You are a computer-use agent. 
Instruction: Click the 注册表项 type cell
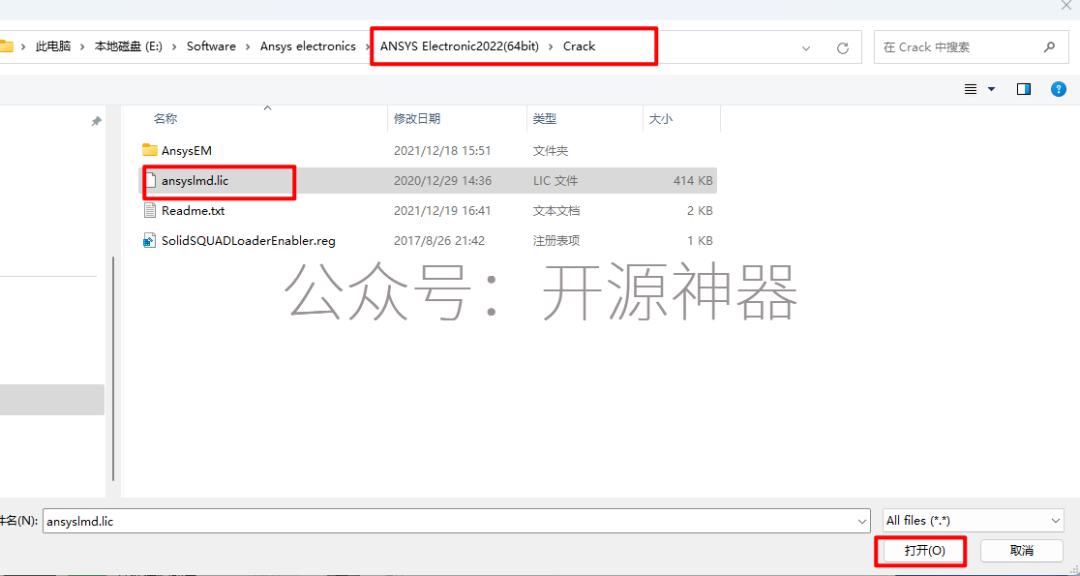(555, 241)
